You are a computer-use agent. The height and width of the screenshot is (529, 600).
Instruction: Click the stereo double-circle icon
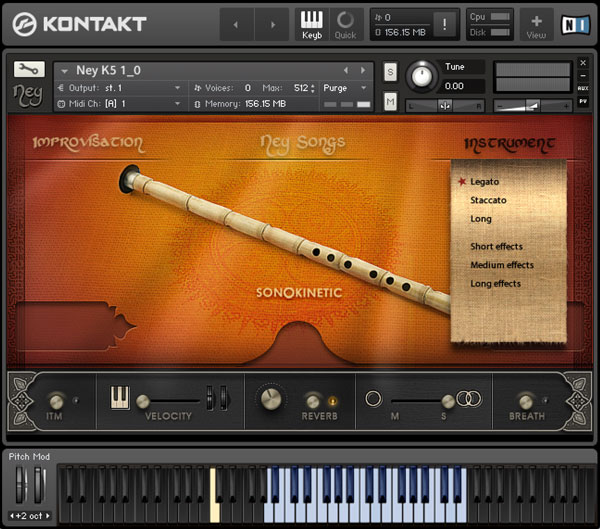point(468,399)
